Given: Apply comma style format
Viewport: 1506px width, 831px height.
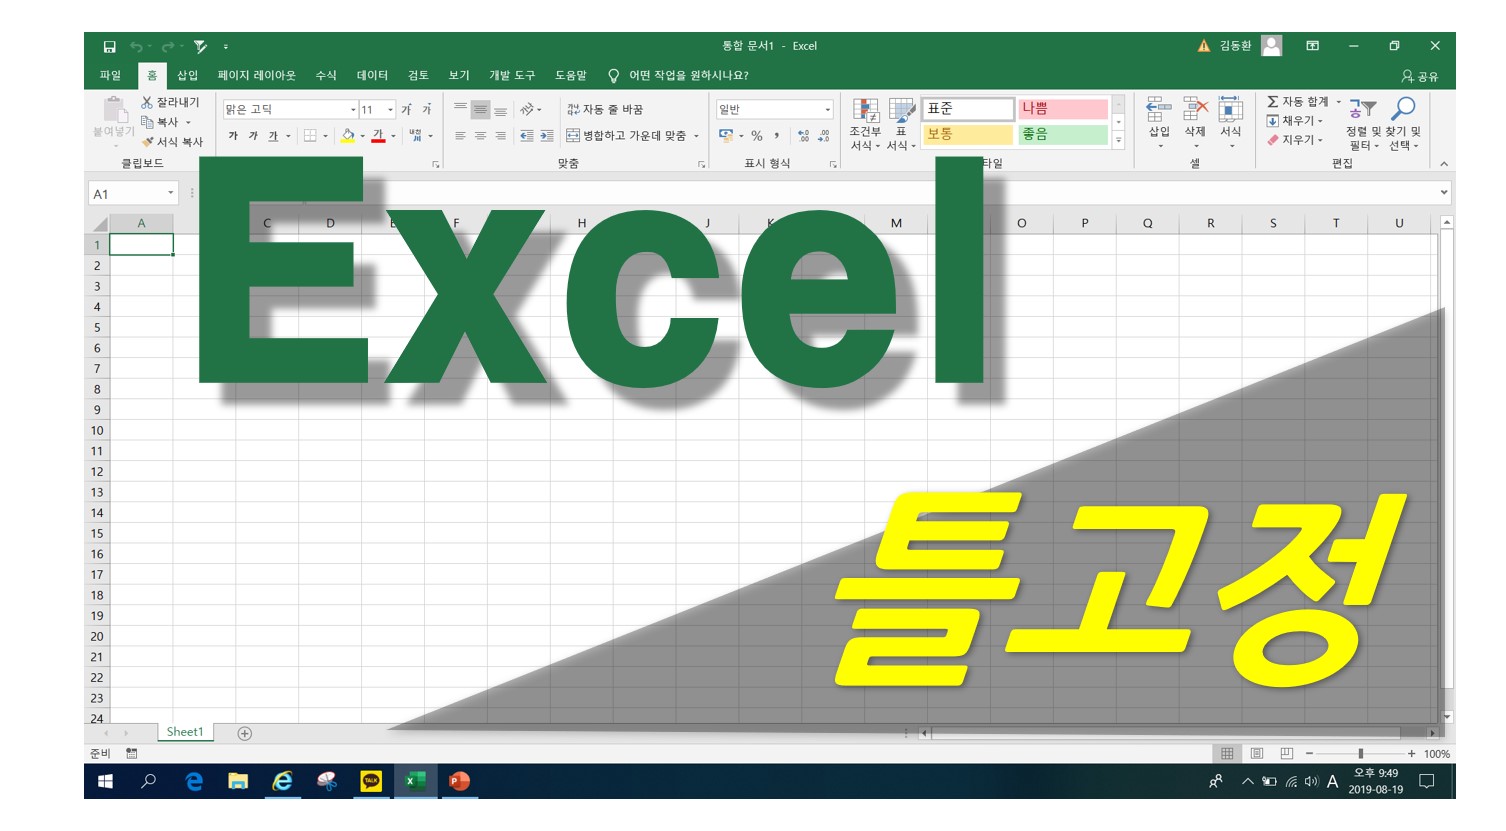Looking at the screenshot, I should tap(777, 136).
